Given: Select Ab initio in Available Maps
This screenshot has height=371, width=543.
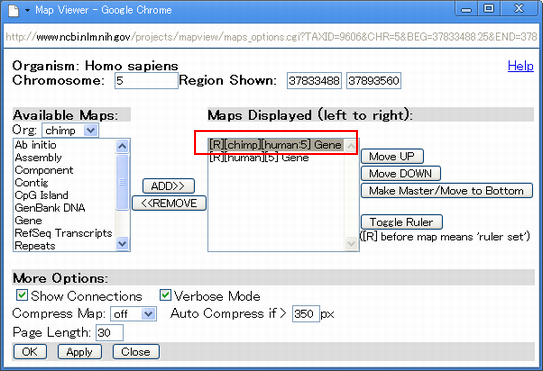Looking at the screenshot, I should pyautogui.click(x=65, y=145).
